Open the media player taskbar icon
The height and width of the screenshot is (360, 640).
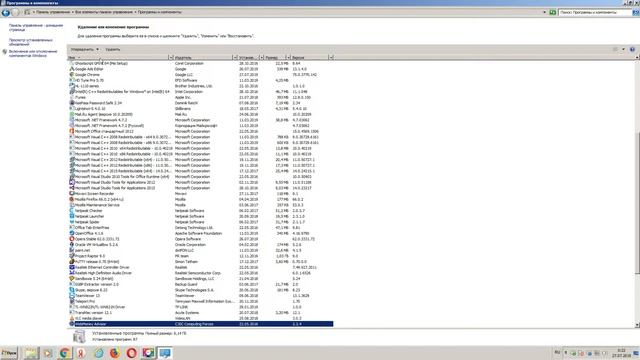click(47, 353)
